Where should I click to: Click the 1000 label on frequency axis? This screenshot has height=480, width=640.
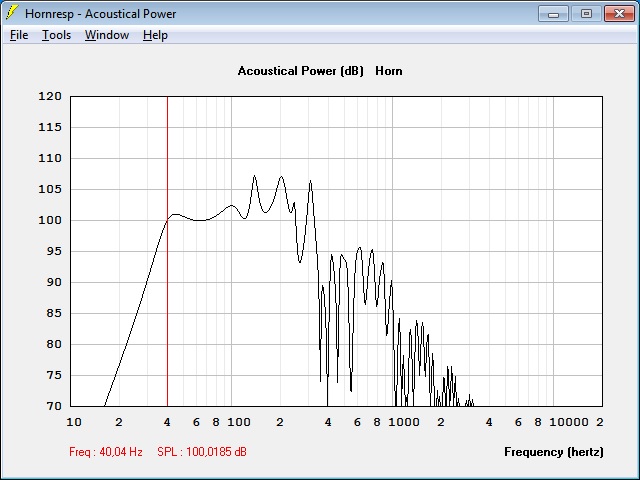coord(404,422)
